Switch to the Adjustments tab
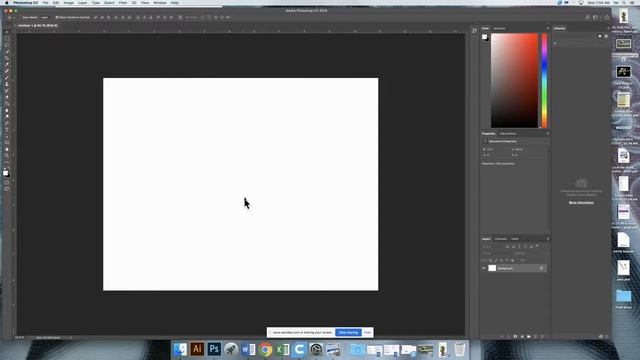The width and height of the screenshot is (640, 360). (x=508, y=133)
